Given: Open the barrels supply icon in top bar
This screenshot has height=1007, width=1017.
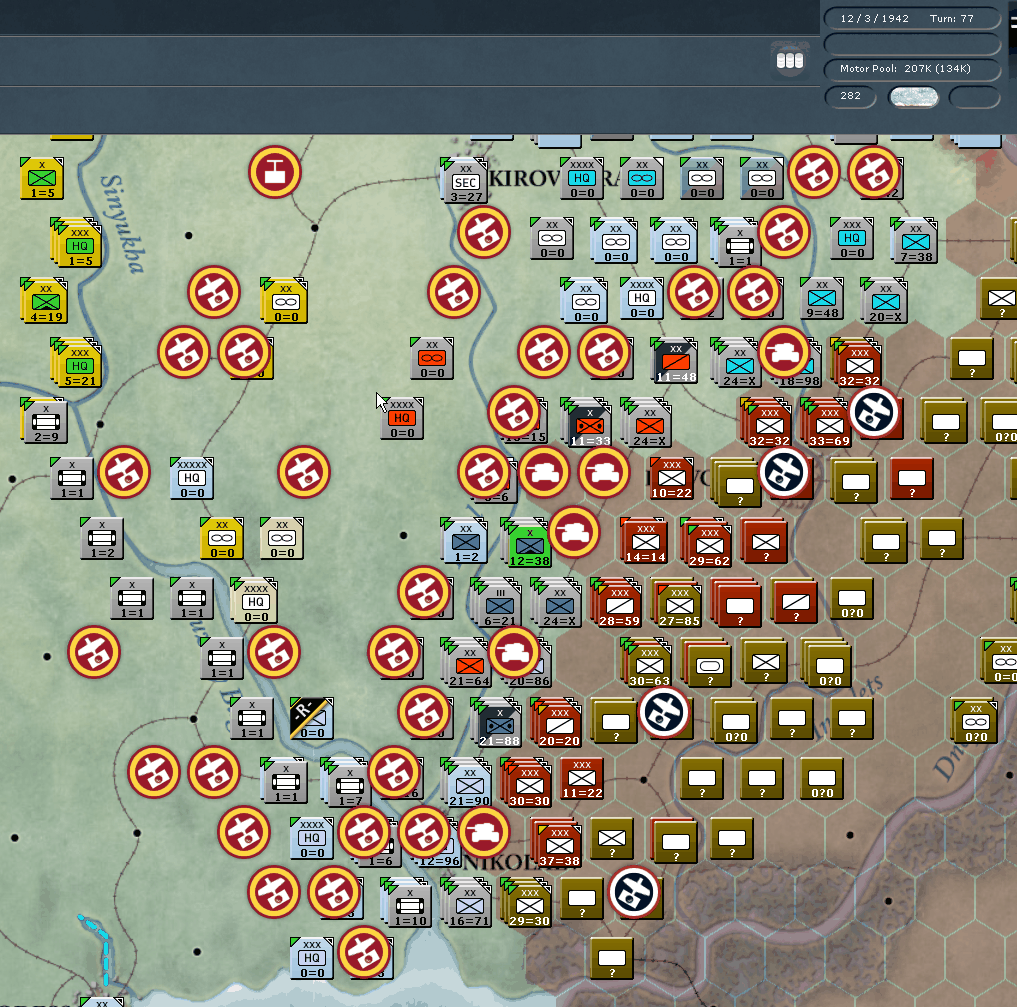Looking at the screenshot, I should click(789, 61).
